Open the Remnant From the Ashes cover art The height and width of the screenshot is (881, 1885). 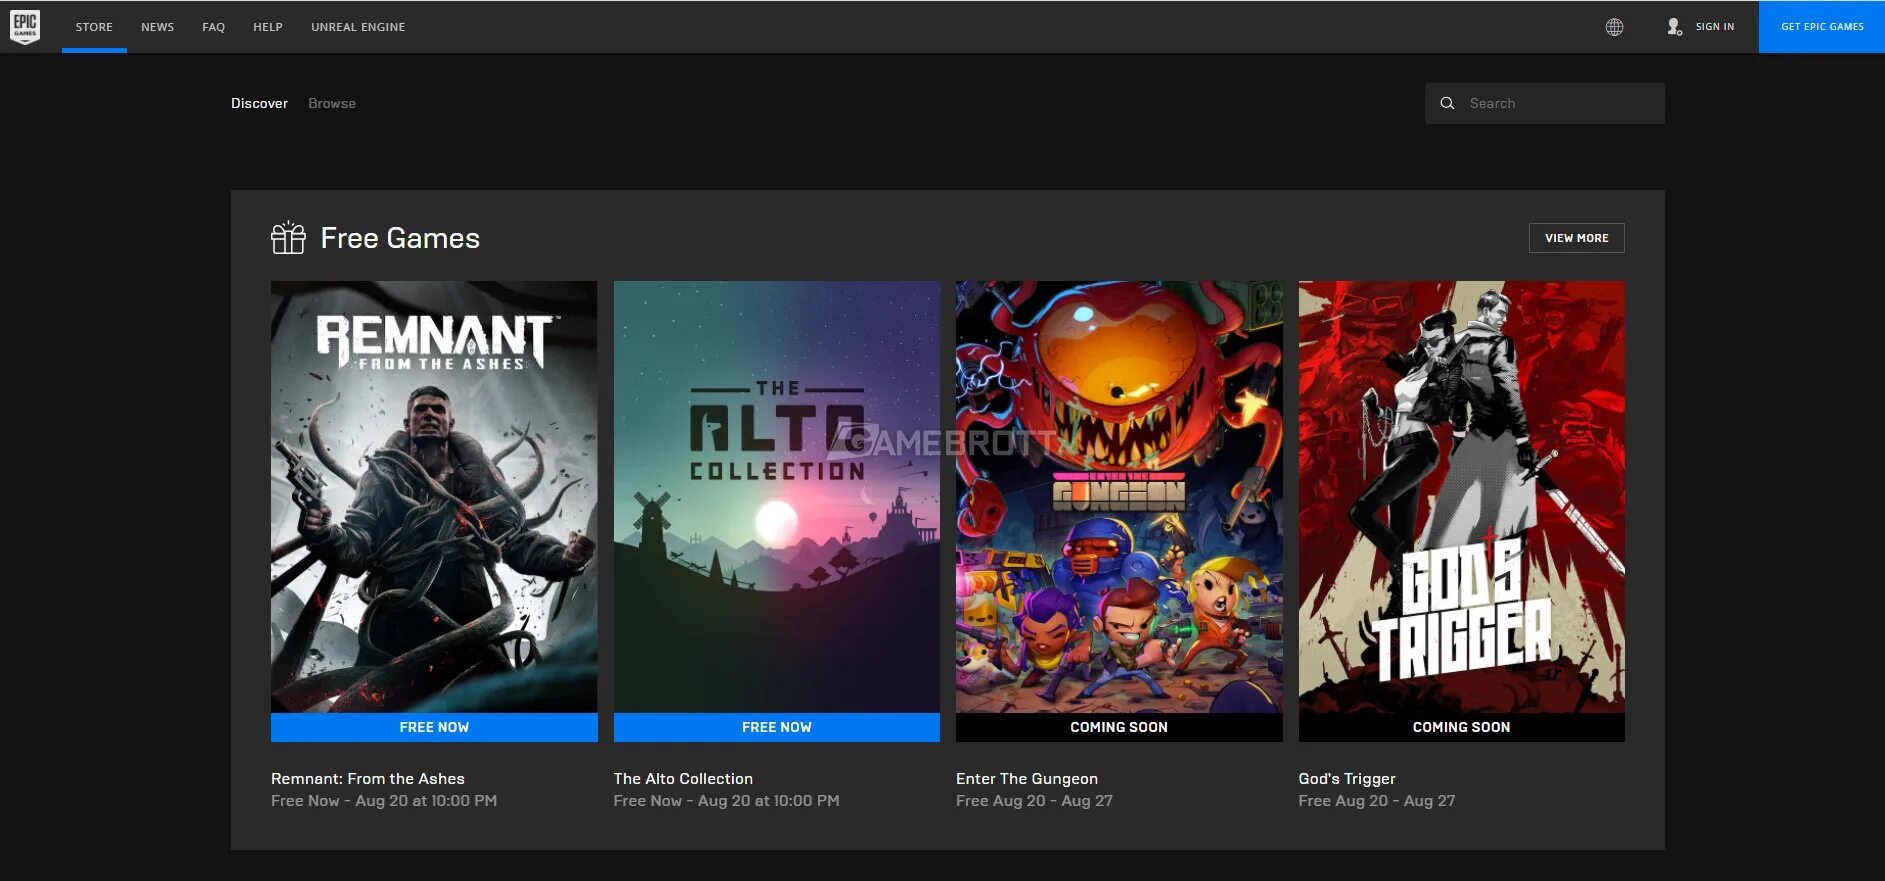434,497
